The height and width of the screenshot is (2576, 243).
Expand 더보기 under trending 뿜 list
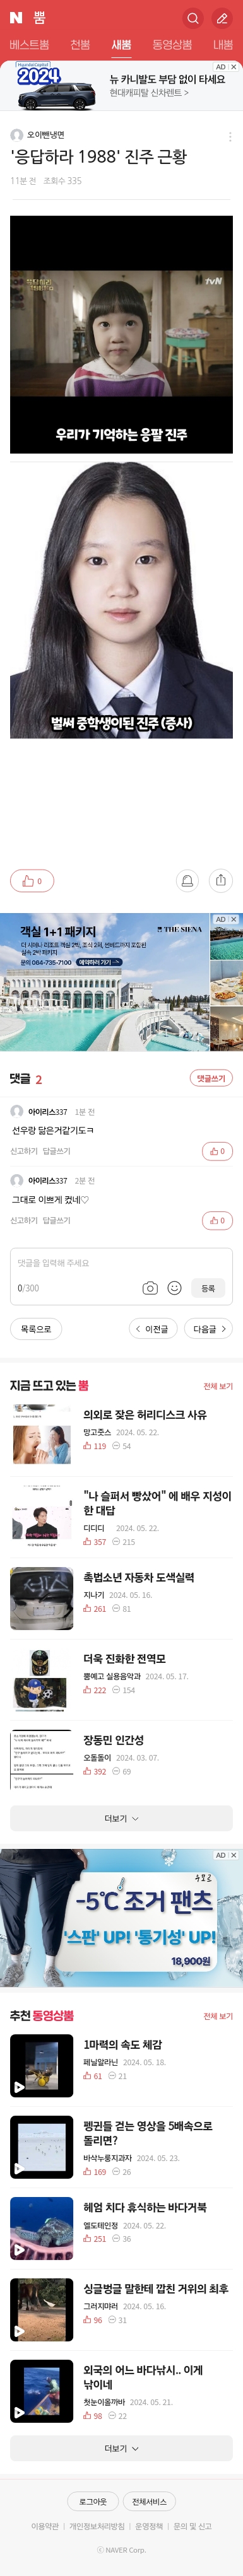[121, 1818]
